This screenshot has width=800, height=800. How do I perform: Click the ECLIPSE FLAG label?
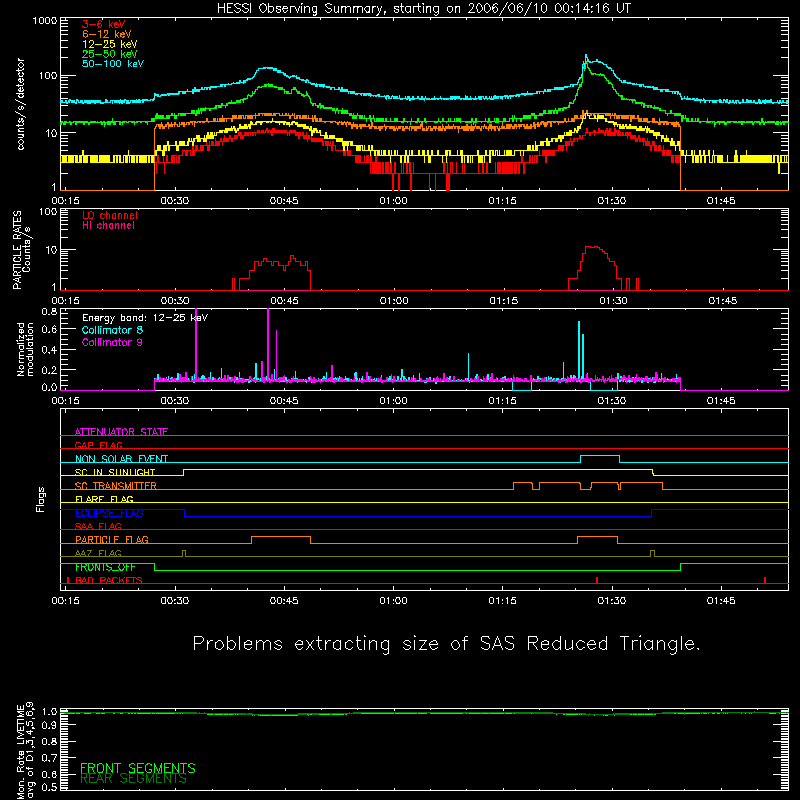tap(109, 513)
